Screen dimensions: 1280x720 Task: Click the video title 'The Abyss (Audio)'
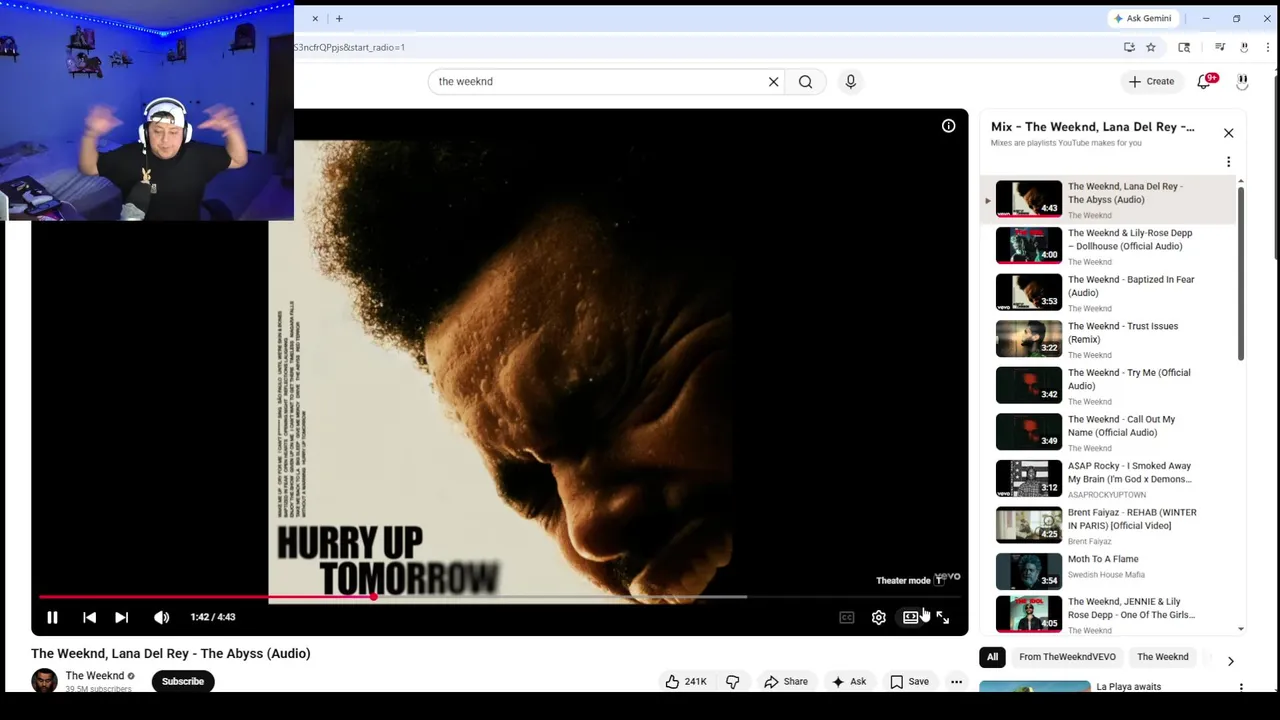click(x=171, y=654)
